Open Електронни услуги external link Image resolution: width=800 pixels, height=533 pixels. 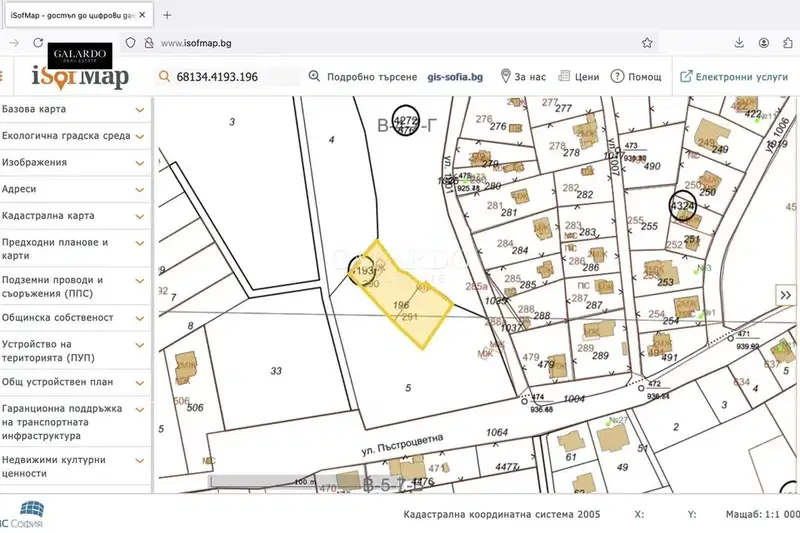pyautogui.click(x=734, y=77)
